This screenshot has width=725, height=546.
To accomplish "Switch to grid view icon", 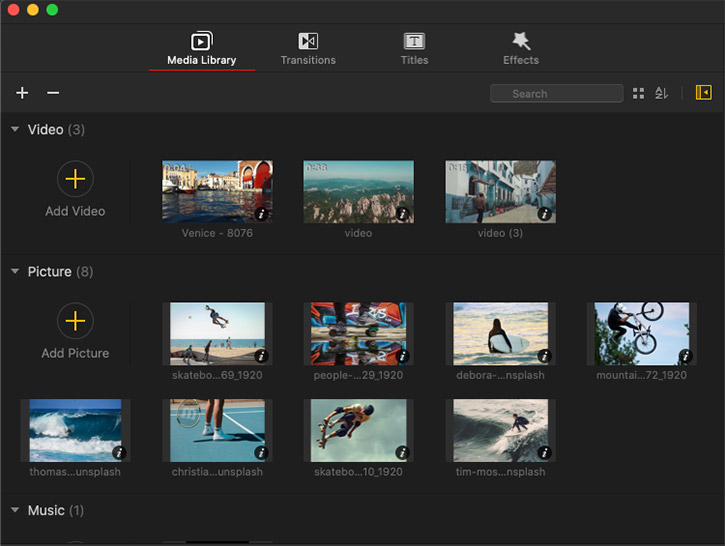I will pos(639,93).
